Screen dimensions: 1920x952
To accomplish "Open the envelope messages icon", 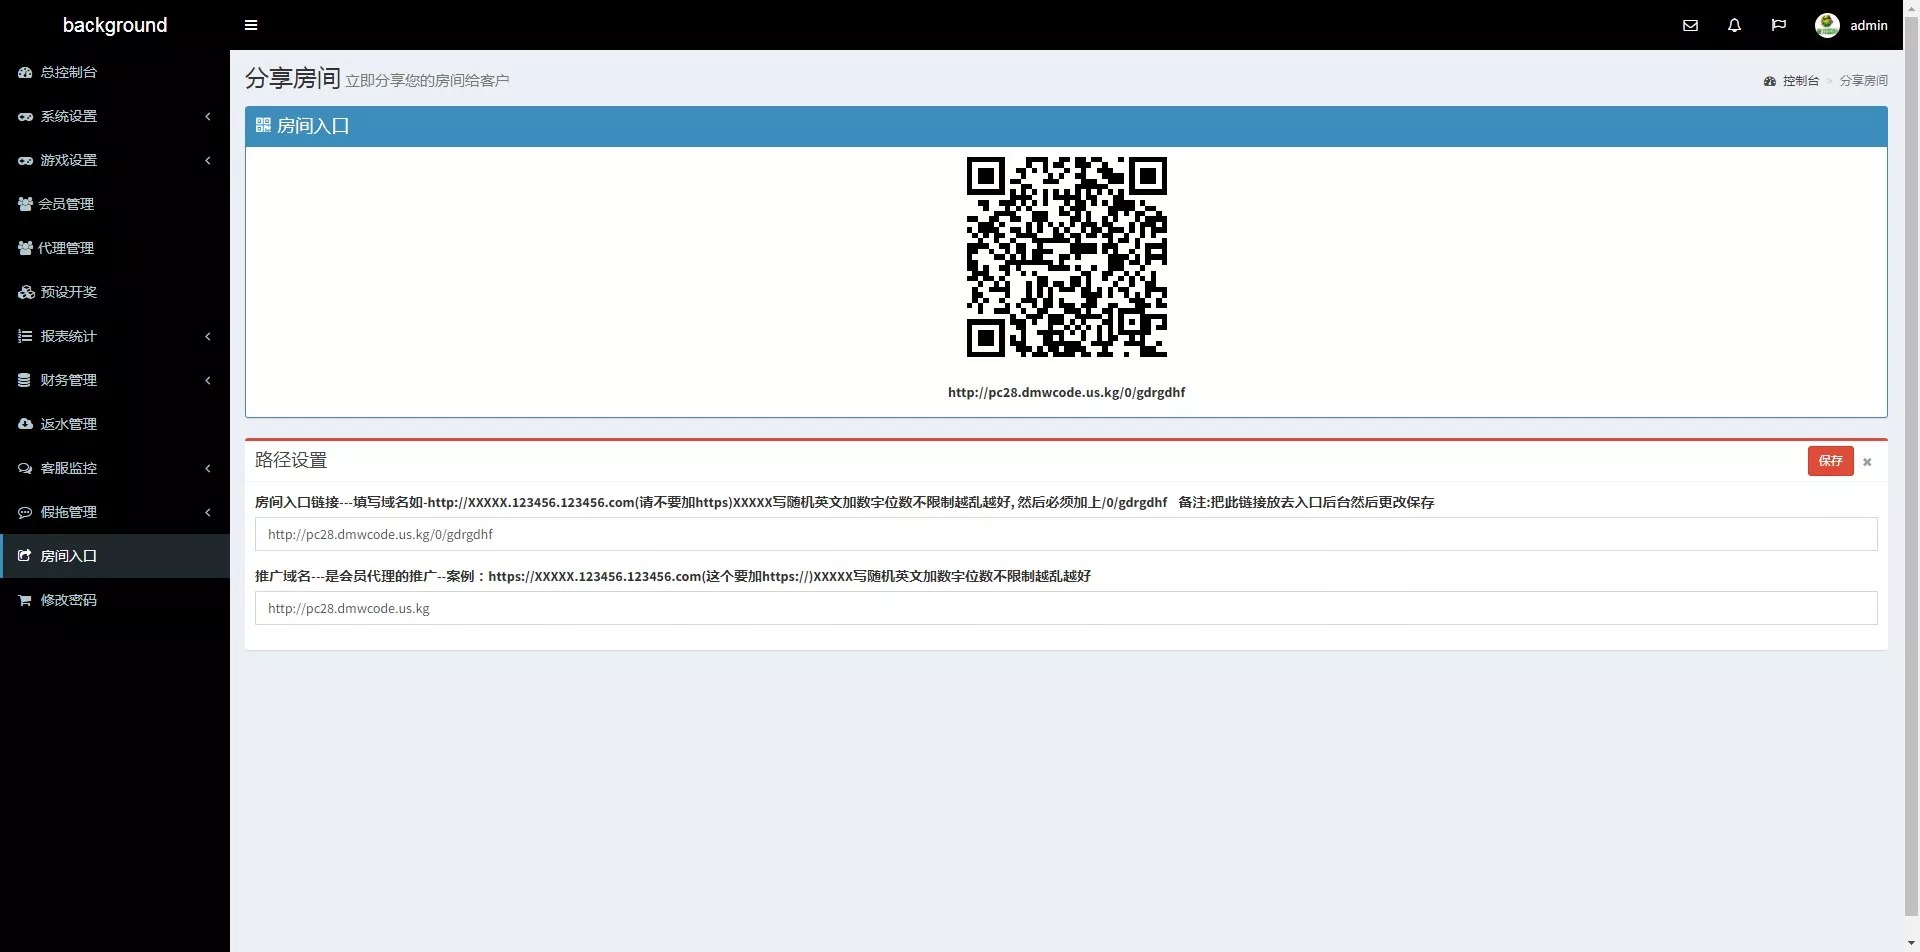I will pos(1690,25).
